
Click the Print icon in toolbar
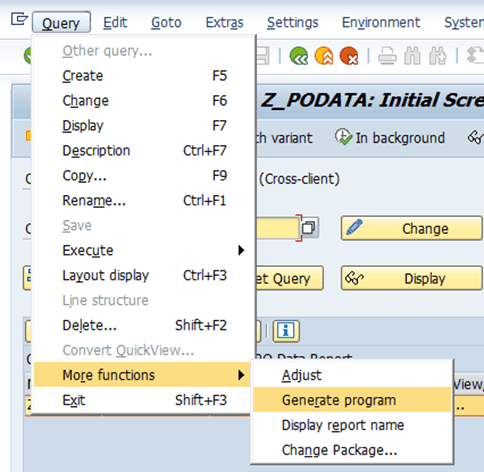(x=387, y=56)
